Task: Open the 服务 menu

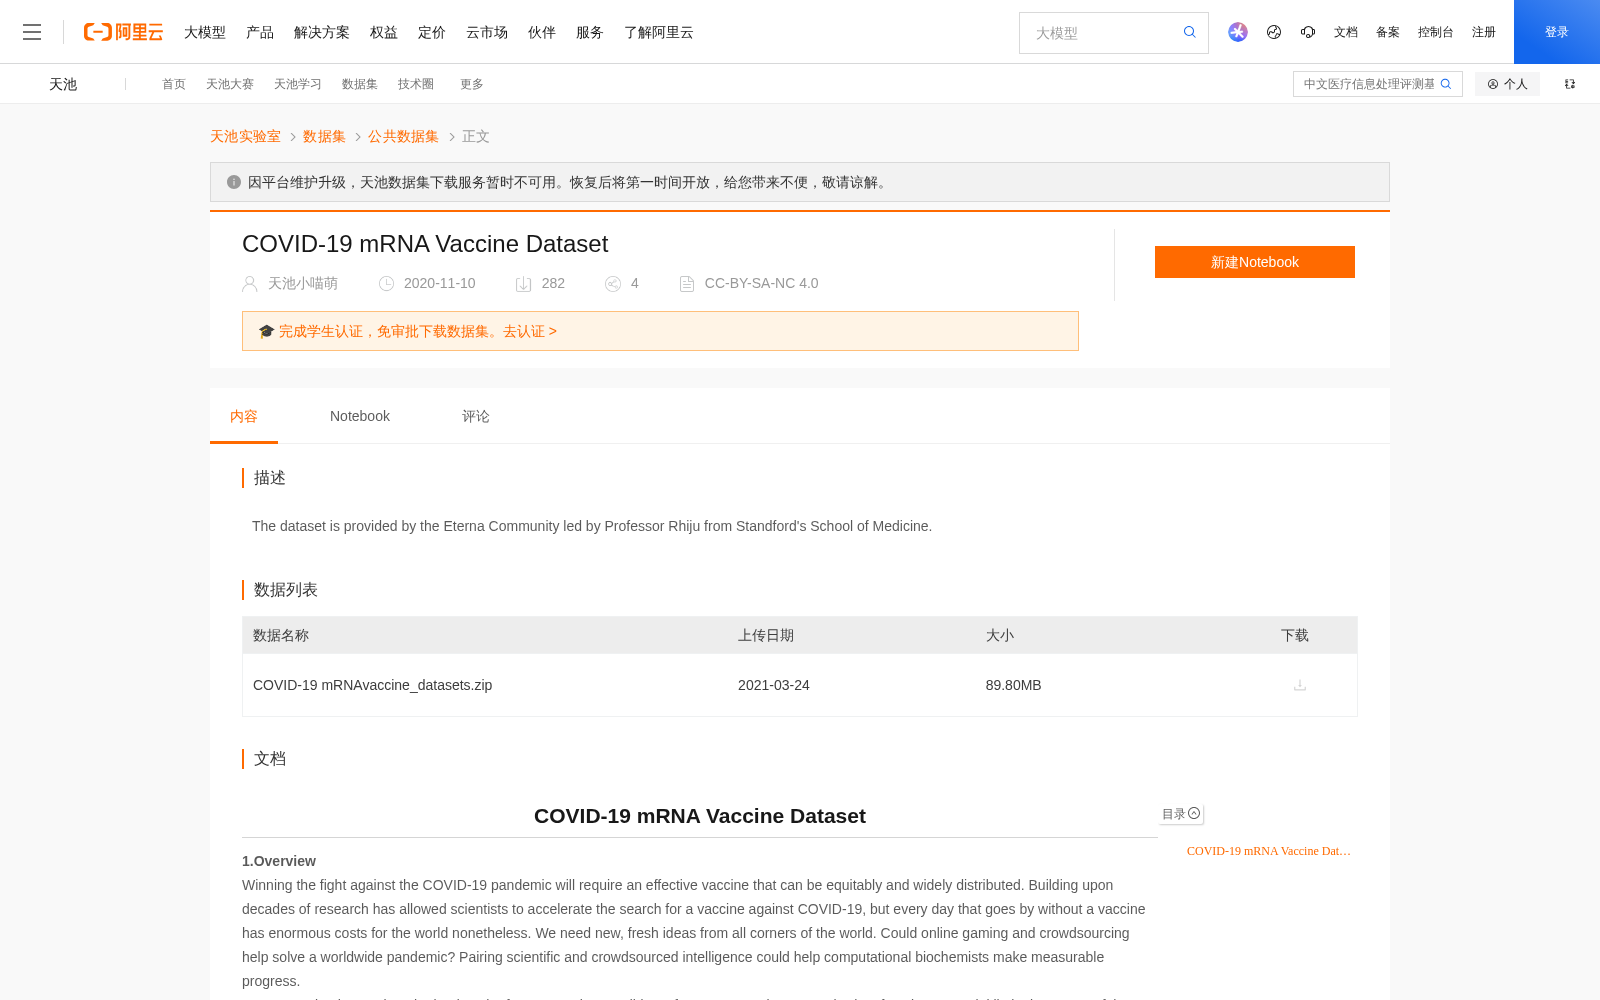Action: tap(590, 32)
